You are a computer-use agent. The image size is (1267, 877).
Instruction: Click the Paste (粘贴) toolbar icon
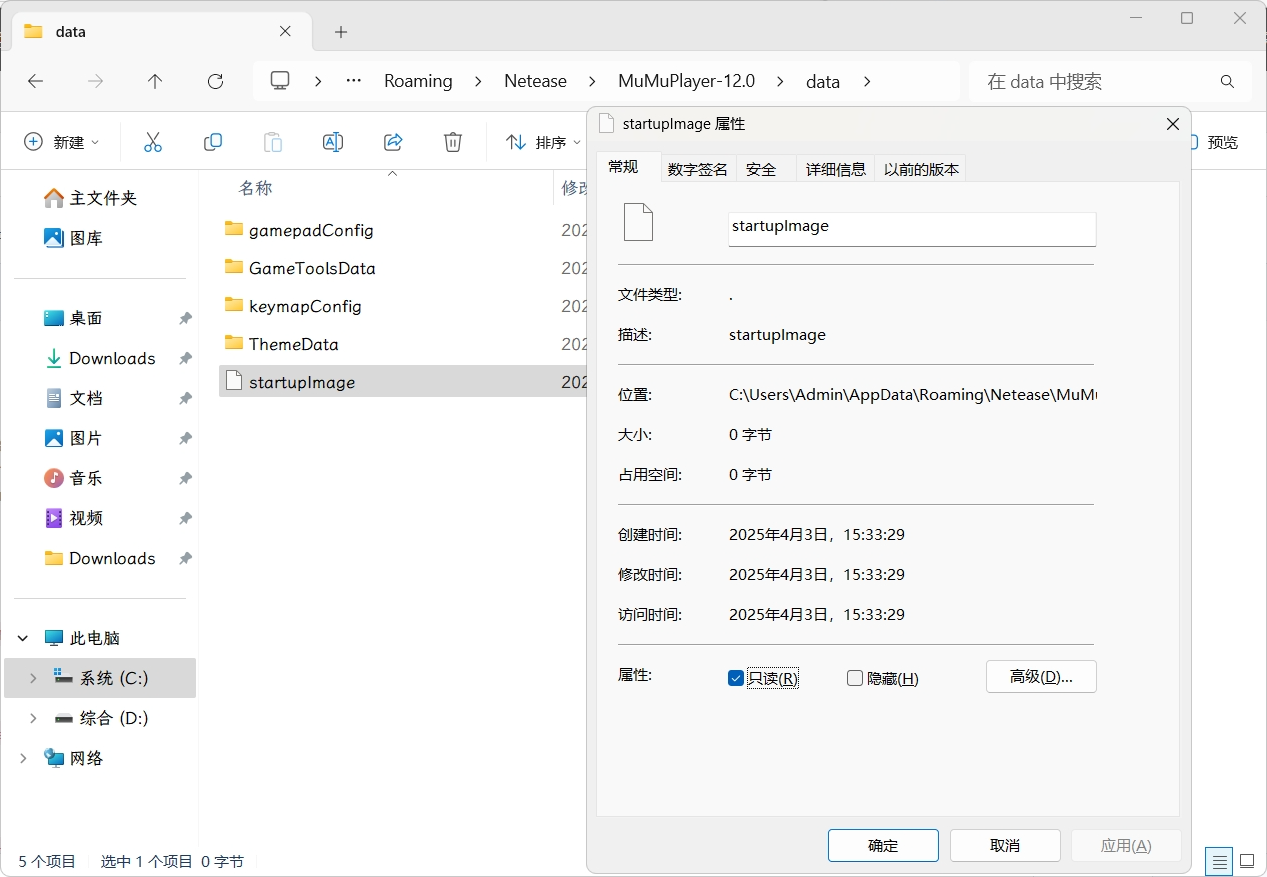(272, 142)
